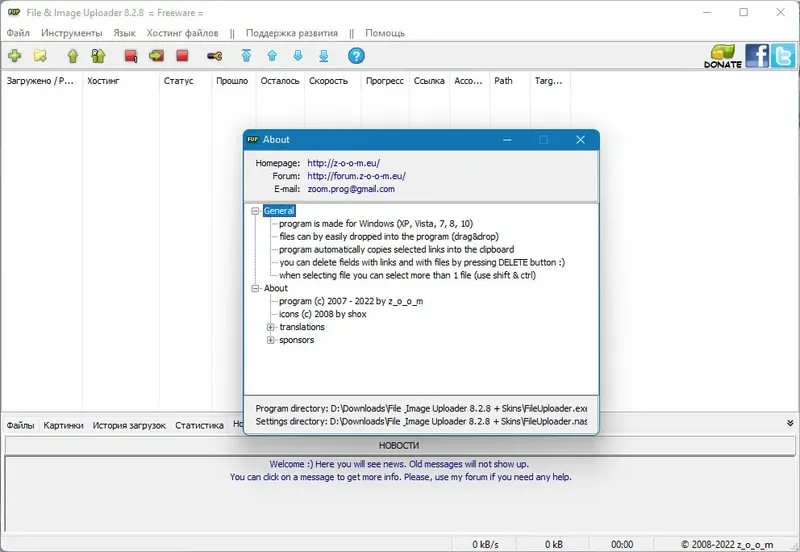Click the key accounts icon in toolbar
Viewport: 800px width, 552px height.
[x=214, y=56]
